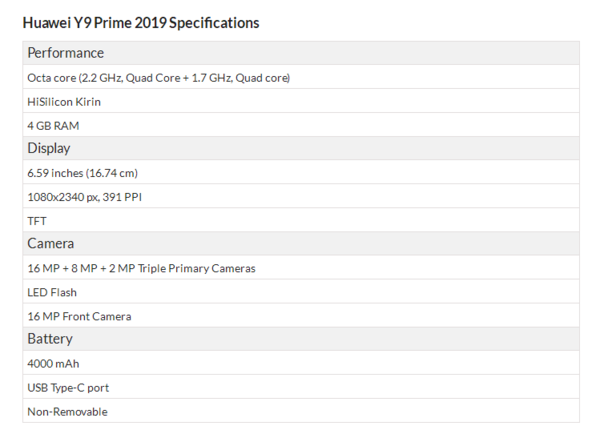Select the 16 MP Front Camera row
Viewport: 600px width, 434px height.
(79, 316)
